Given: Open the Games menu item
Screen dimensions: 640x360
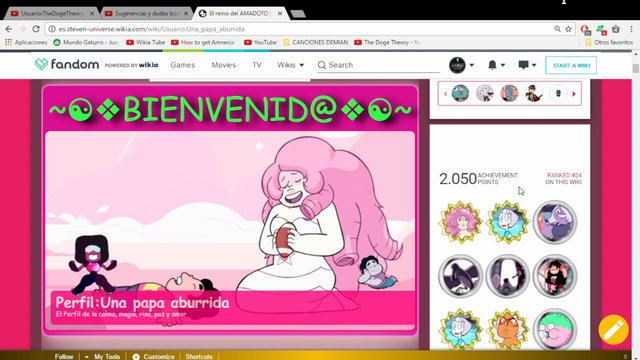Looking at the screenshot, I should coord(182,65).
